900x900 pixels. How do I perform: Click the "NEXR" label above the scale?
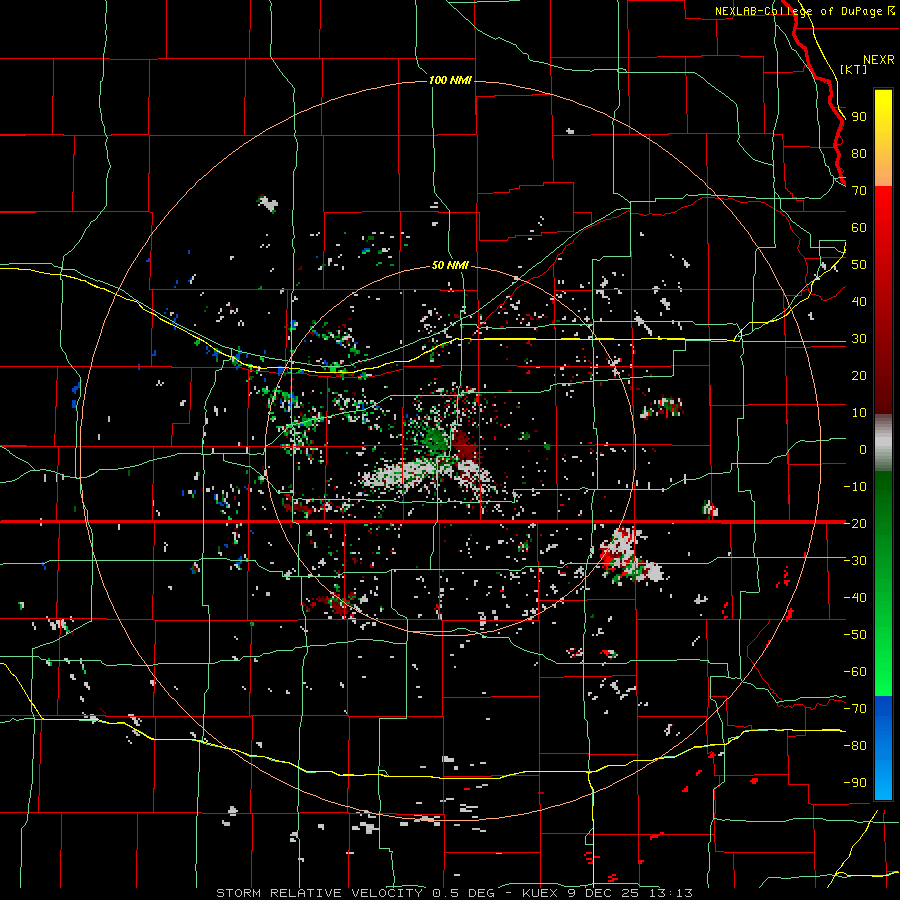[x=879, y=60]
